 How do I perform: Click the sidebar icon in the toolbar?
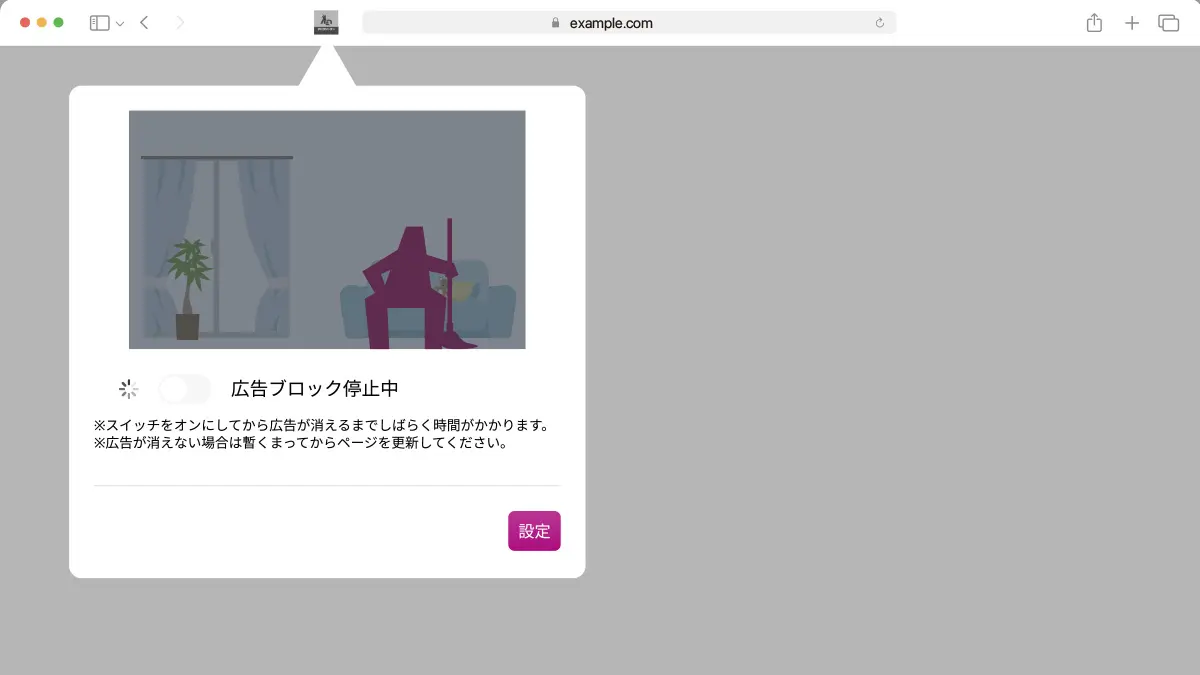point(97,22)
